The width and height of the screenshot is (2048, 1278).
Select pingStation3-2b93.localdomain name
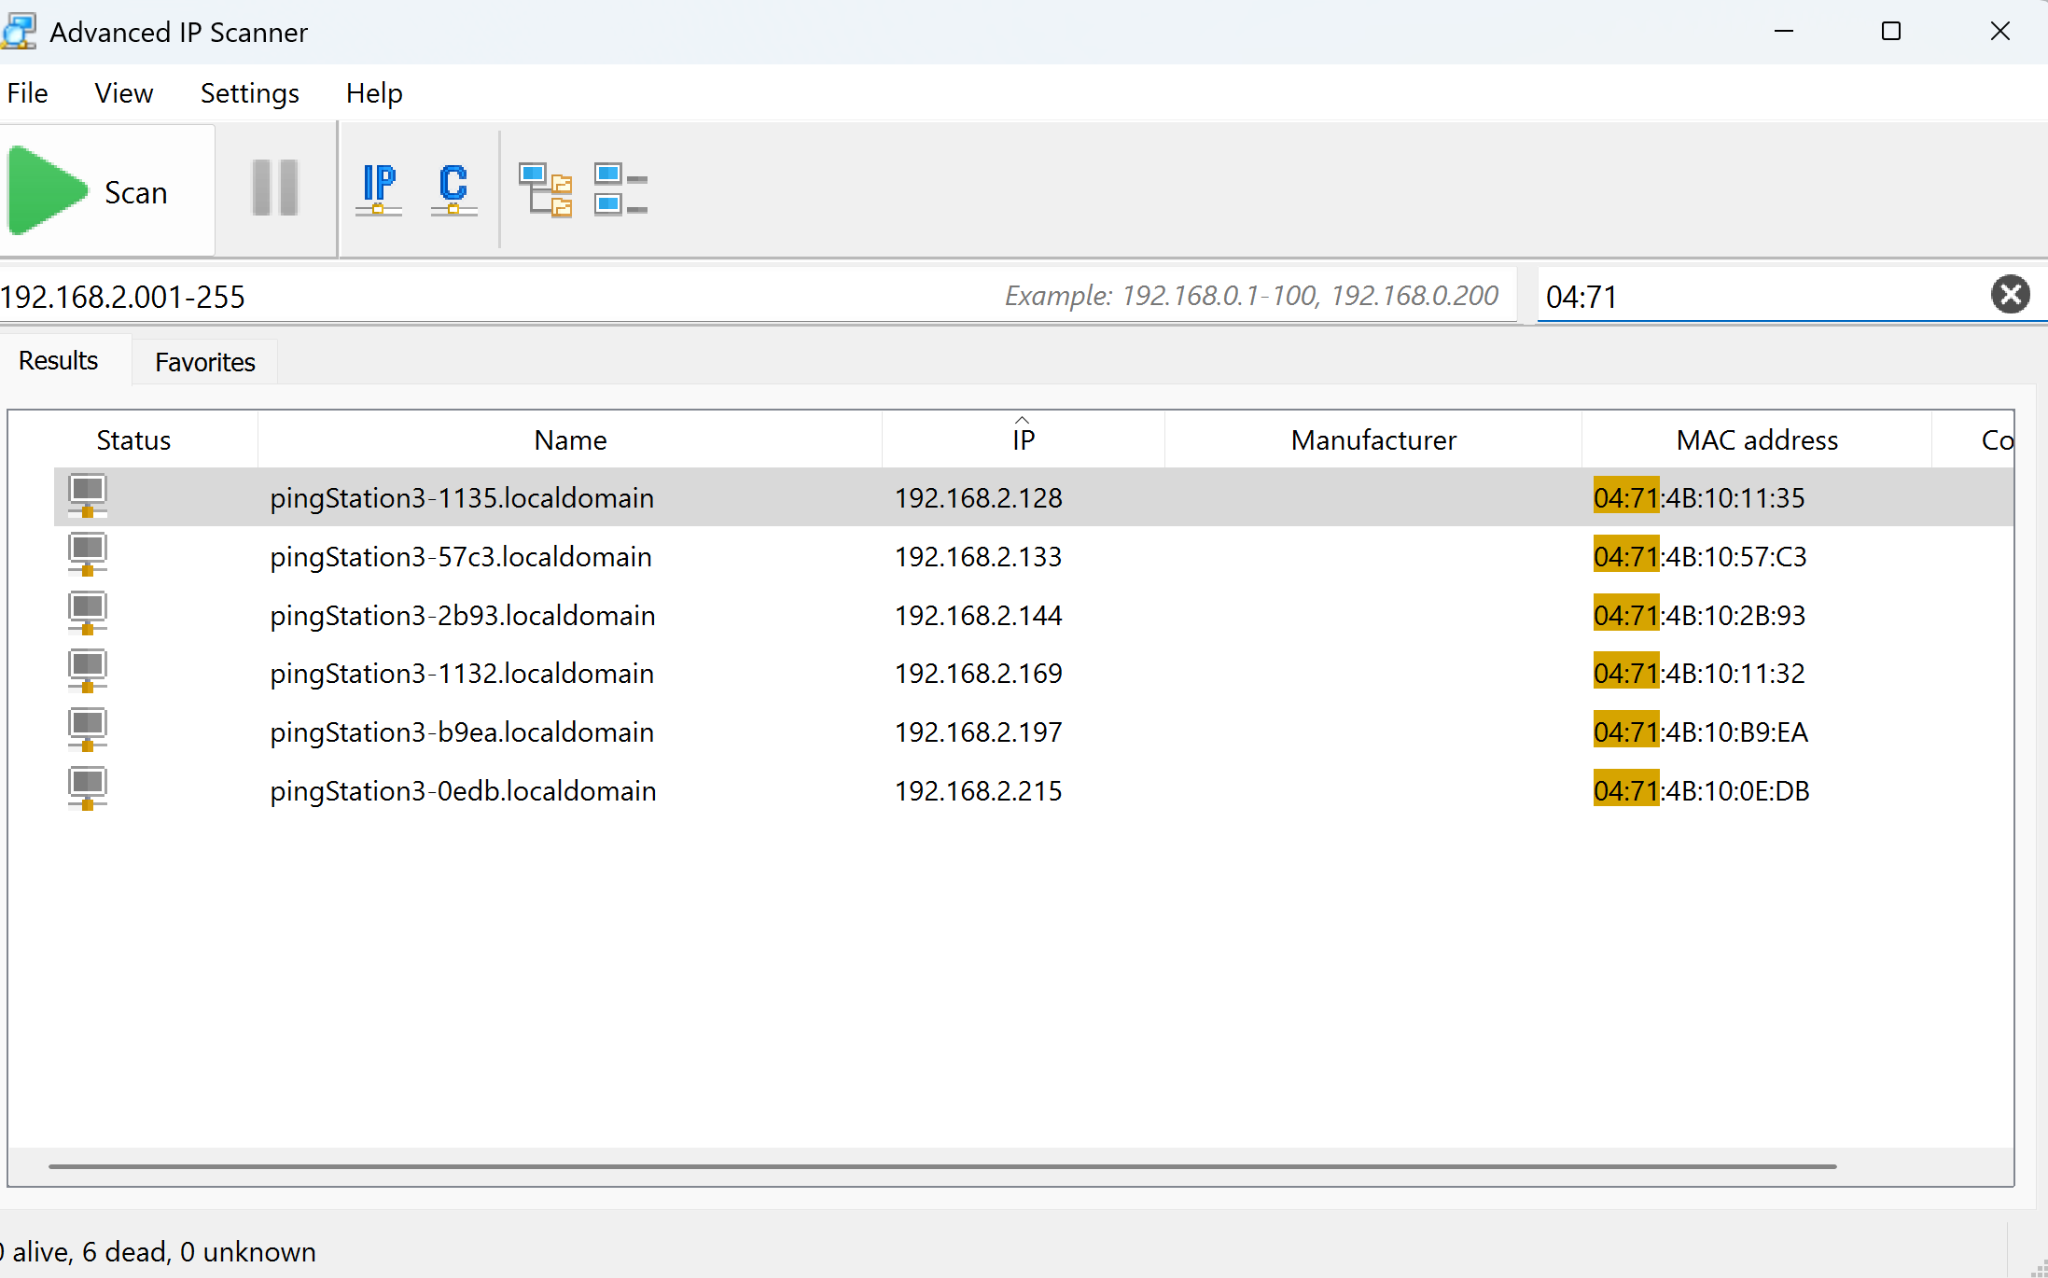pos(463,615)
